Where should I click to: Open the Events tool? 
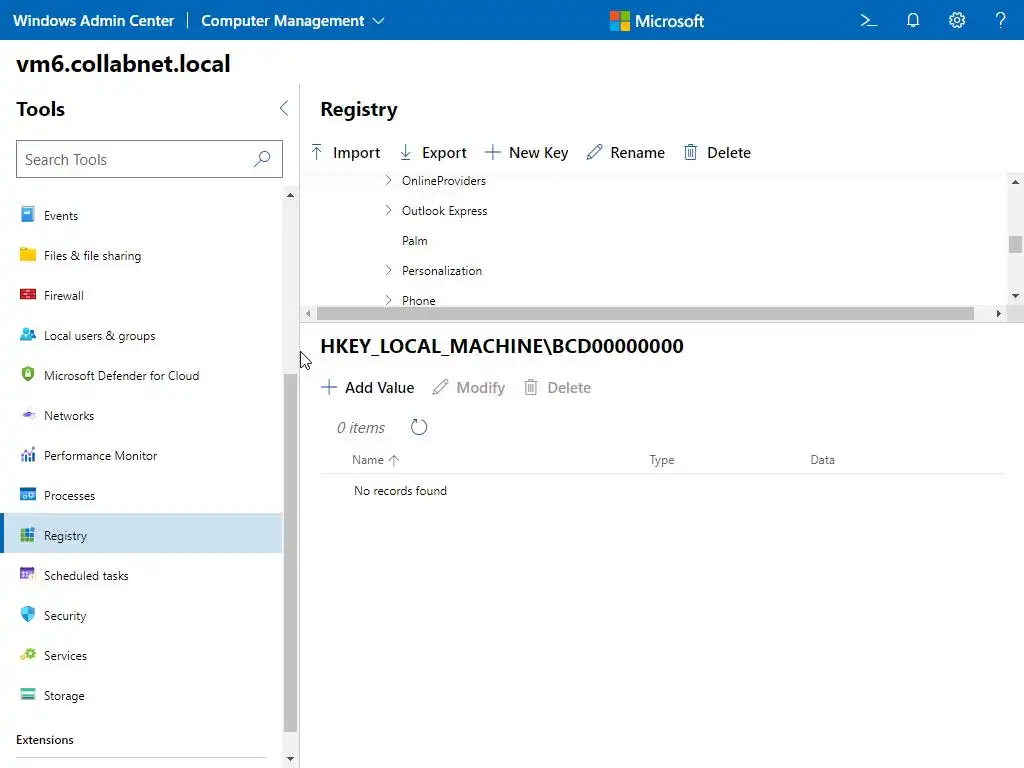[142, 216]
